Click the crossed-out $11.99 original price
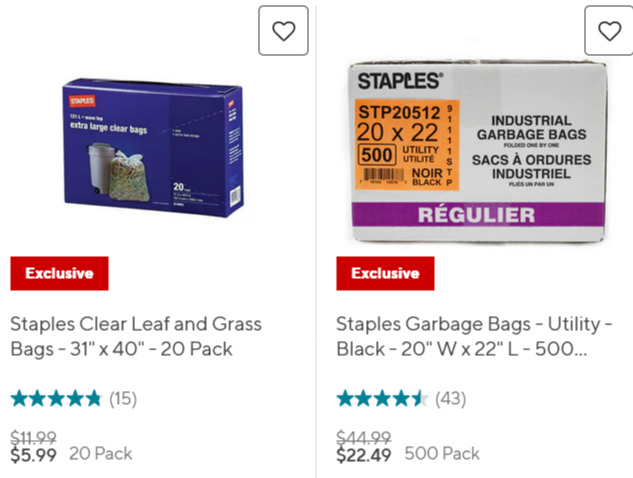The image size is (633, 478). [34, 437]
